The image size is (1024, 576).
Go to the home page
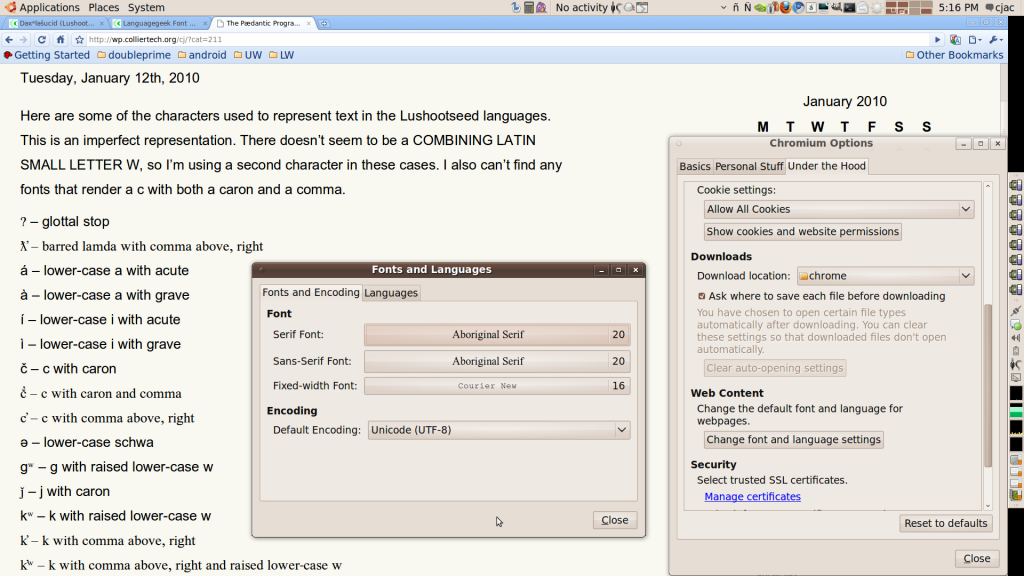click(61, 39)
